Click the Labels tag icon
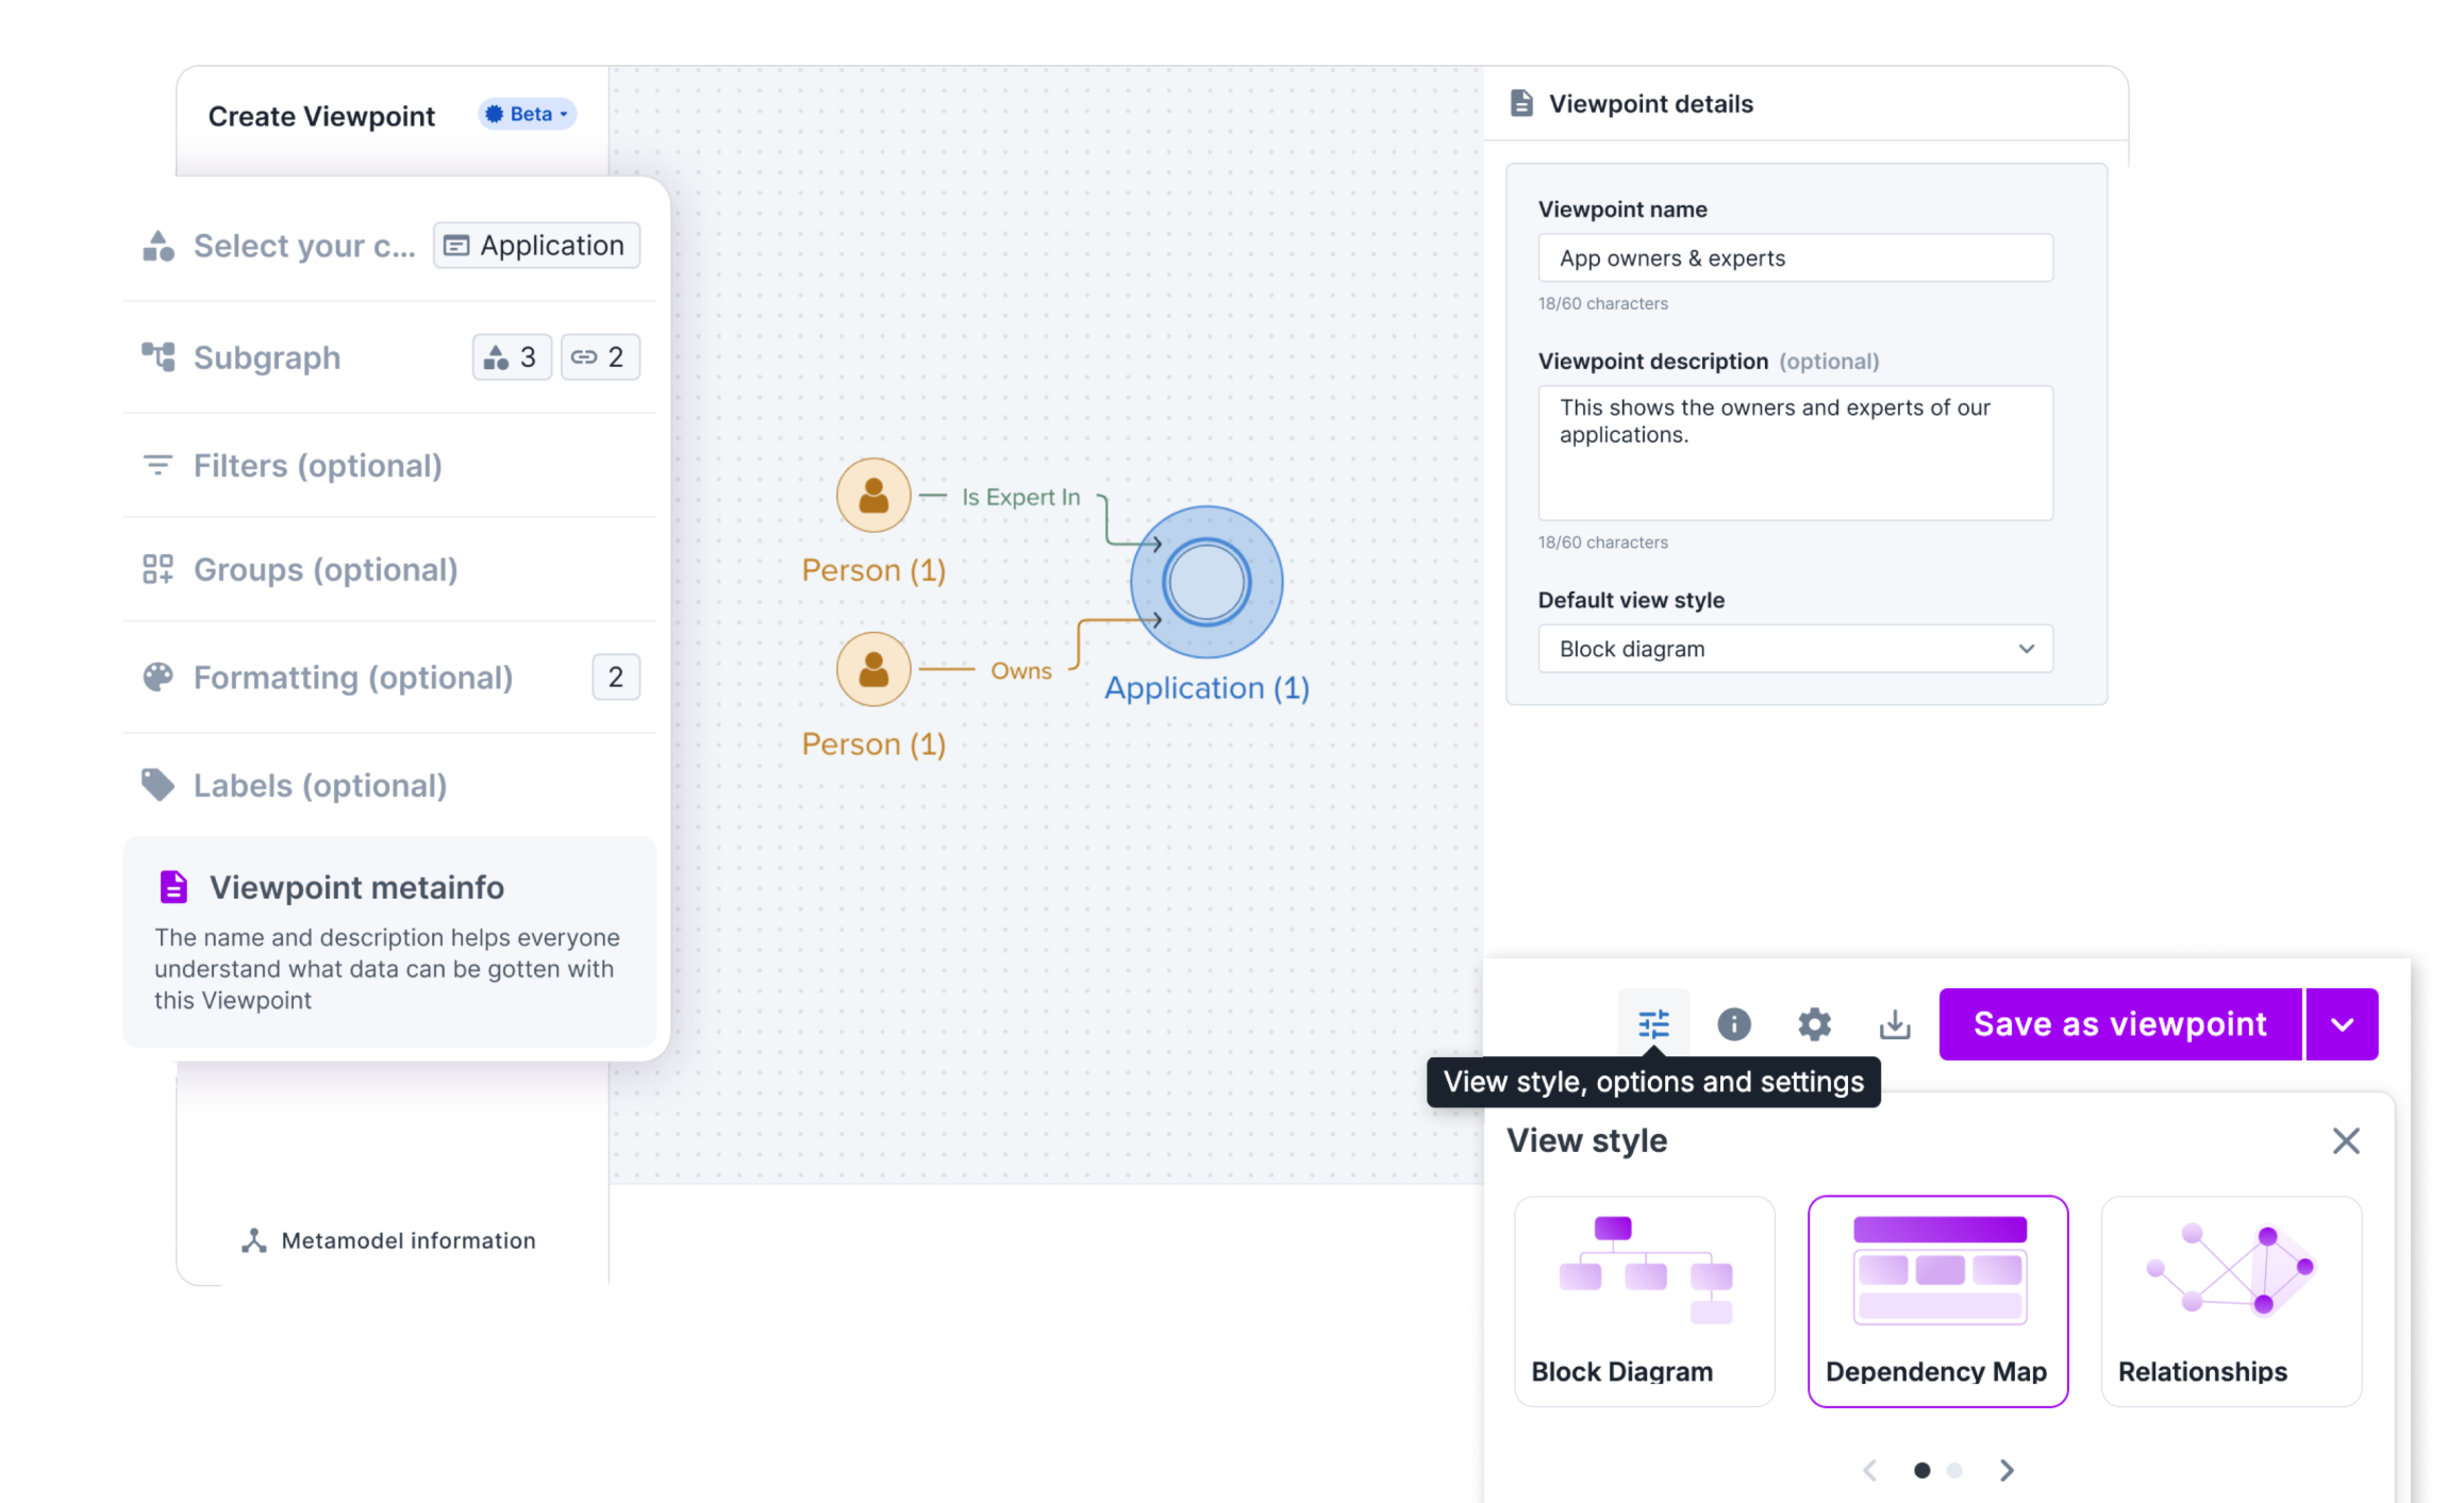Image resolution: width=2464 pixels, height=1503 pixels. click(158, 785)
